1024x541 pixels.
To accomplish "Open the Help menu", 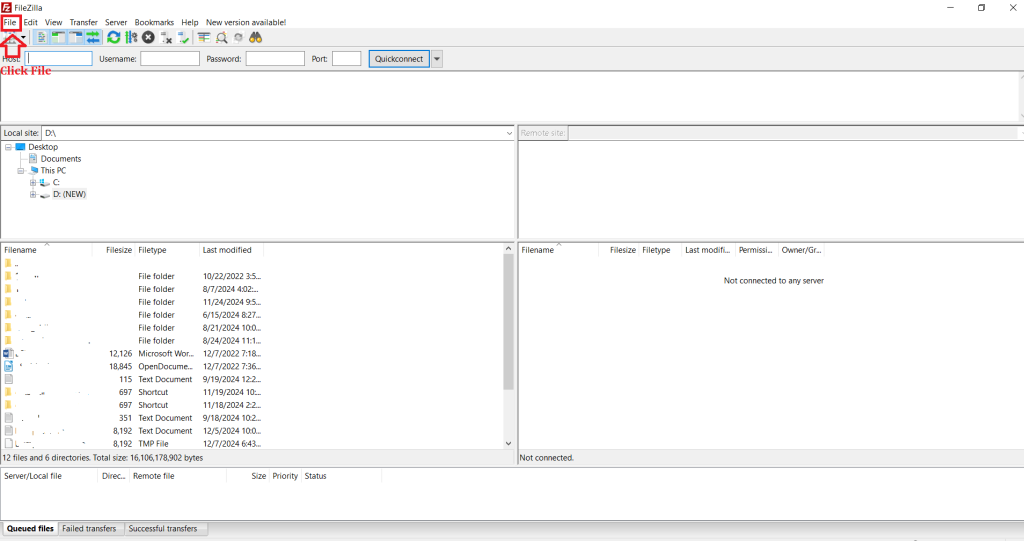I will click(189, 22).
